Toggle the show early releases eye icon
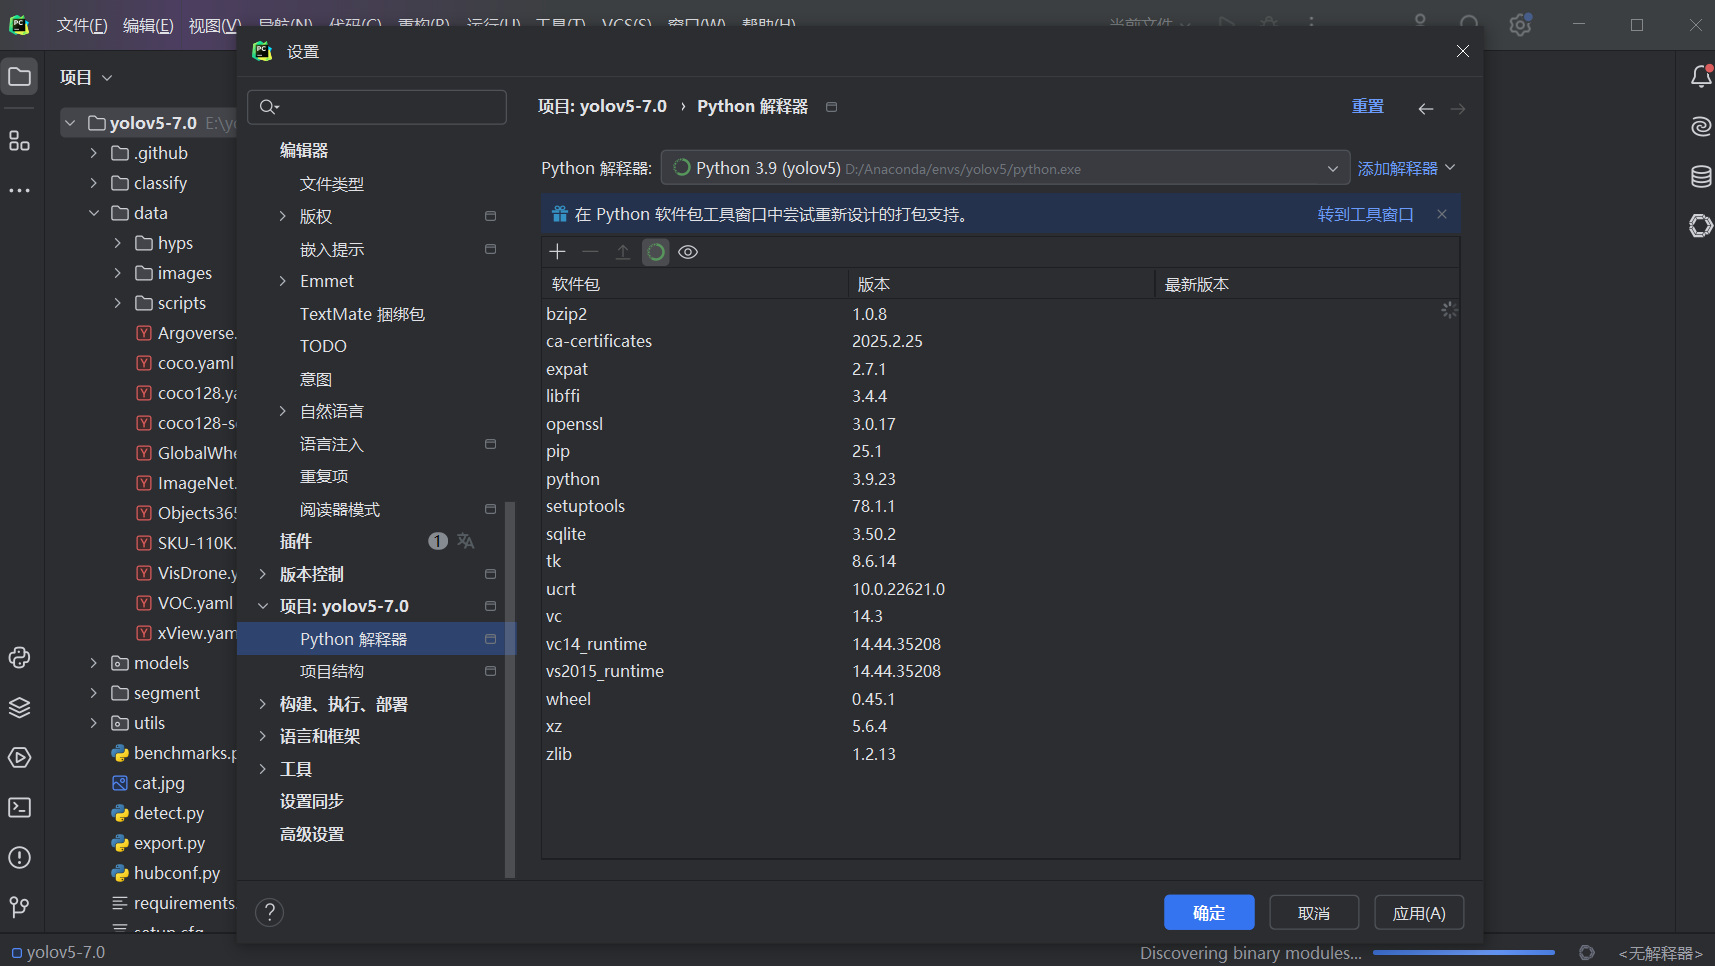The height and width of the screenshot is (966, 1715). tap(688, 252)
